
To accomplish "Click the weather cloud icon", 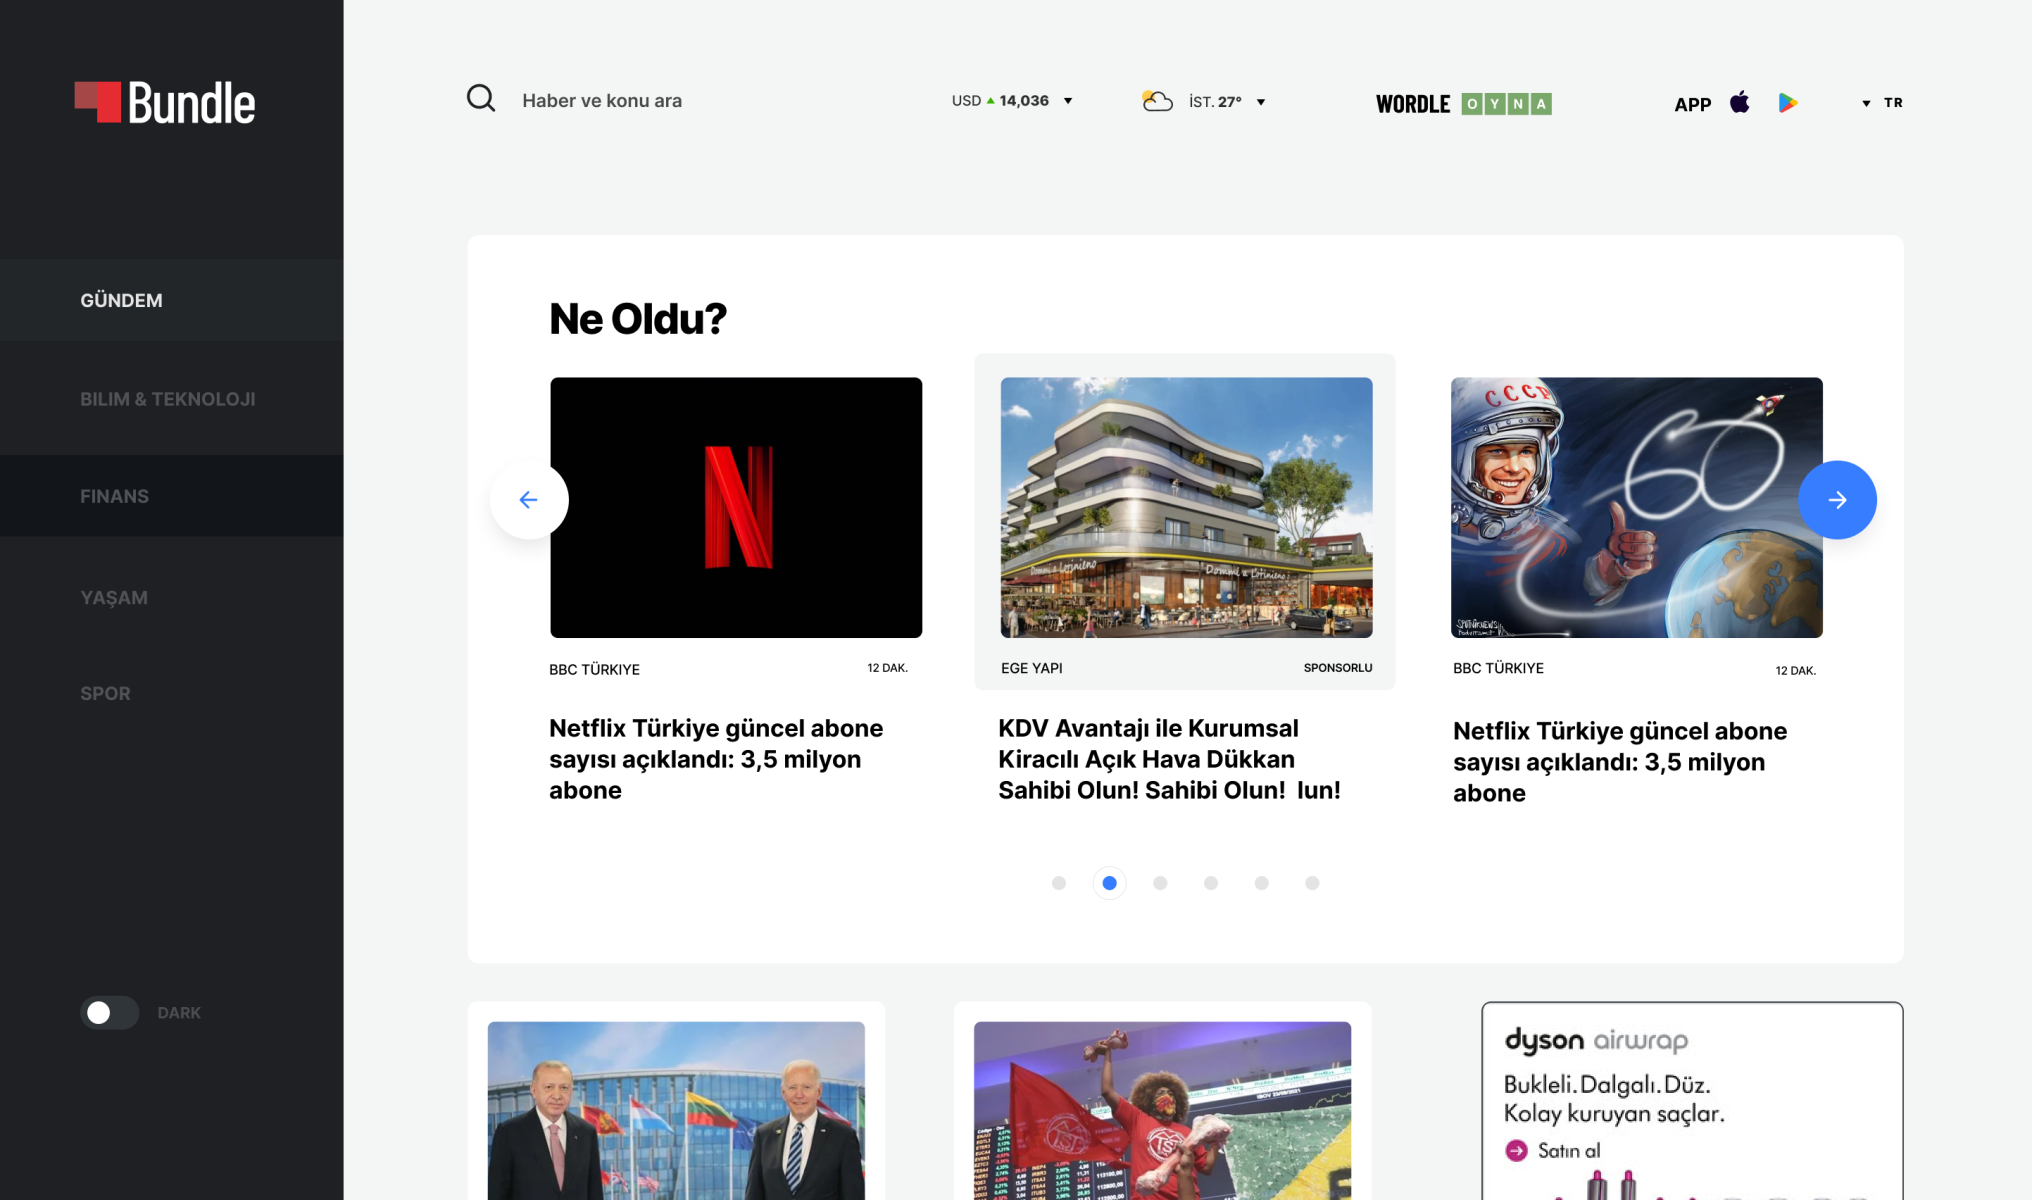I will point(1157,101).
